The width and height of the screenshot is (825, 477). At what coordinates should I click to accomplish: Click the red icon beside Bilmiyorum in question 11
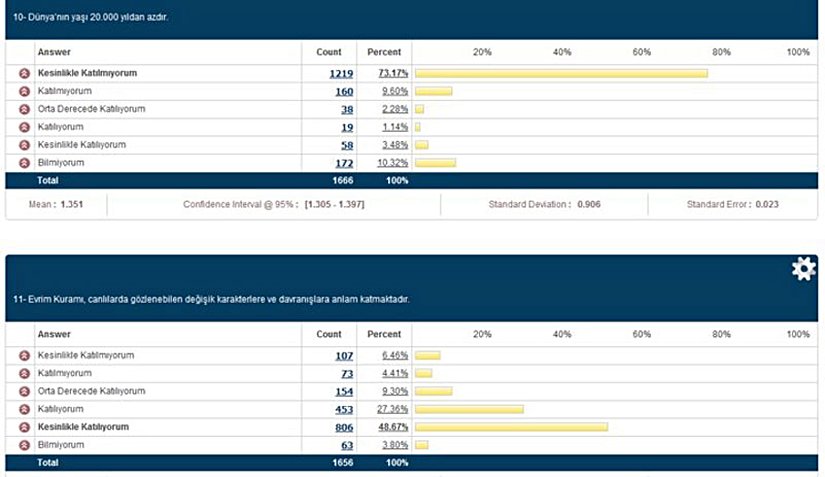point(23,445)
